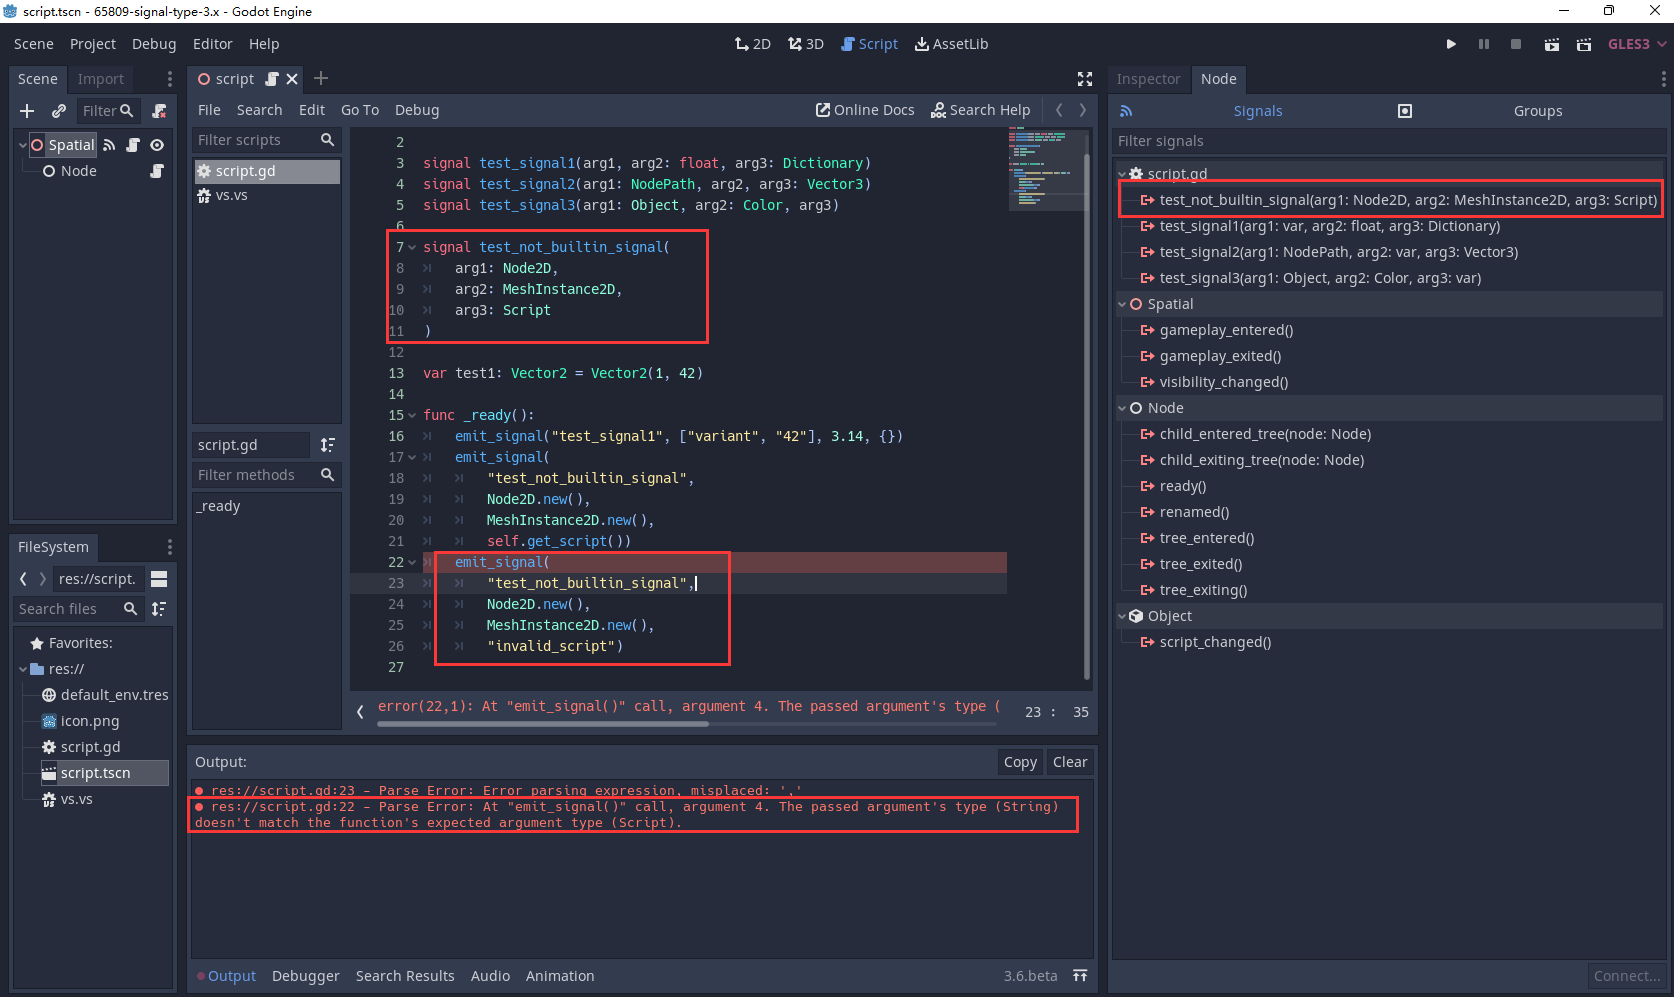Close the script scene tab
The image size is (1674, 997).
click(292, 79)
